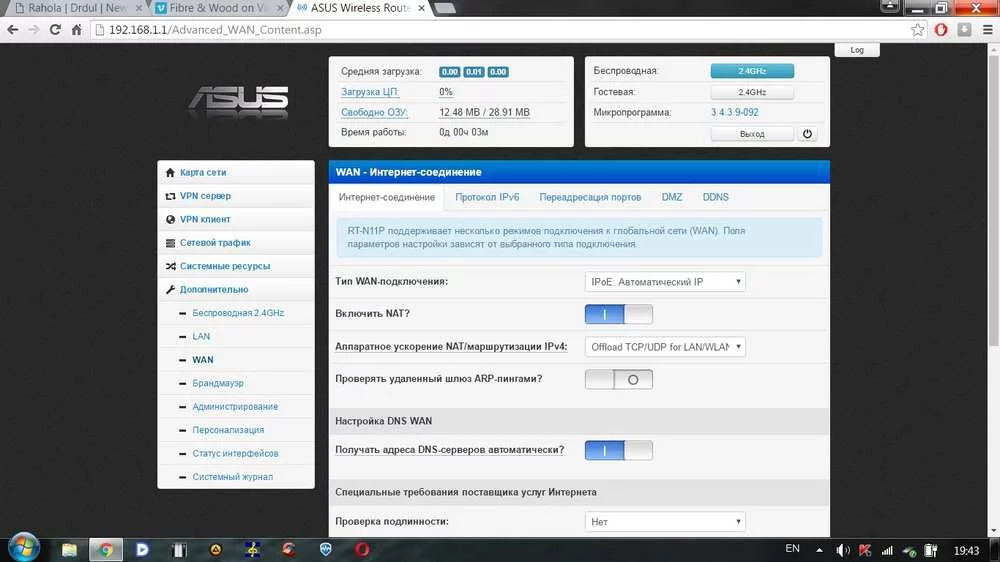Open the network signal tray icon
The height and width of the screenshot is (562, 1000).
[x=887, y=550]
